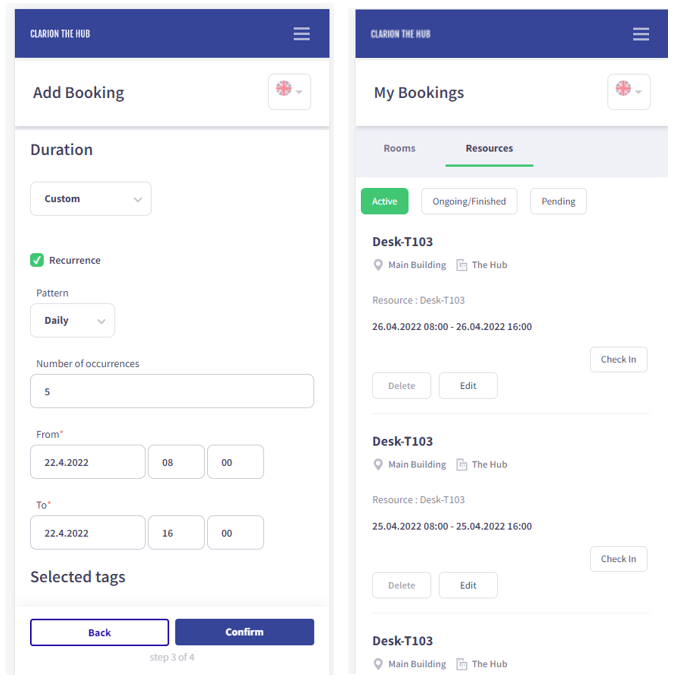This screenshot has width=683, height=698.
Task: Open the Daily pattern dropdown
Action: coord(73,321)
